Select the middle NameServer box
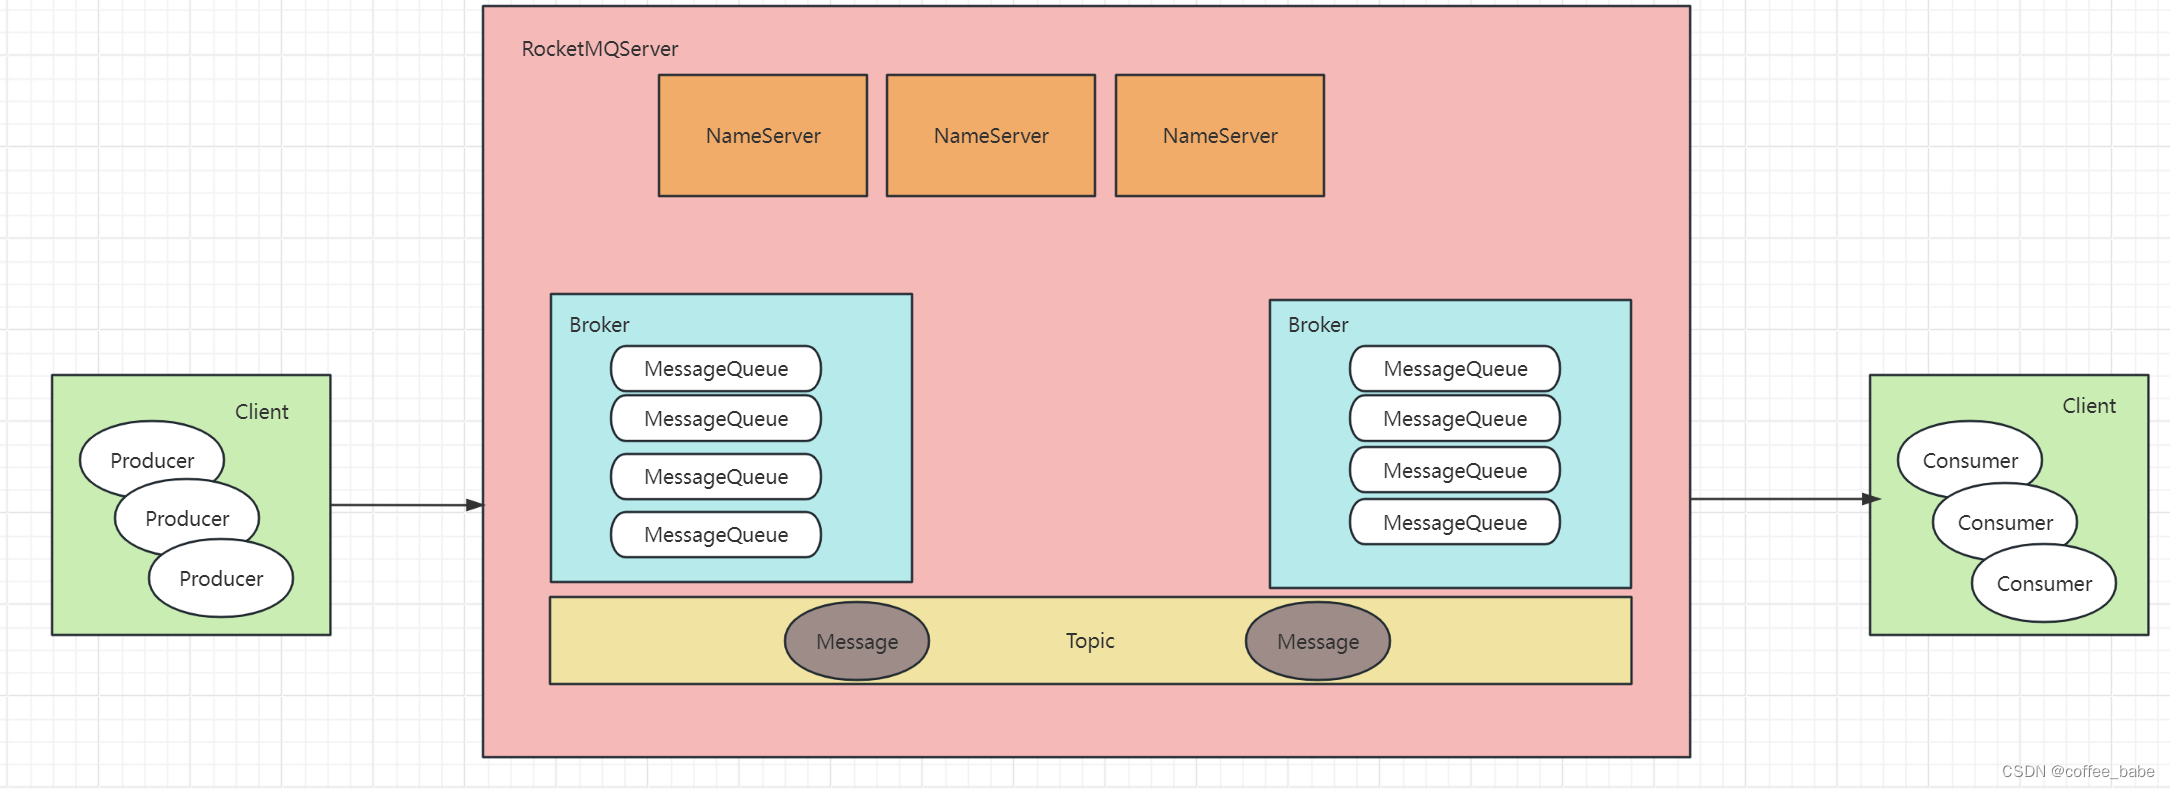The image size is (2170, 789). click(991, 135)
